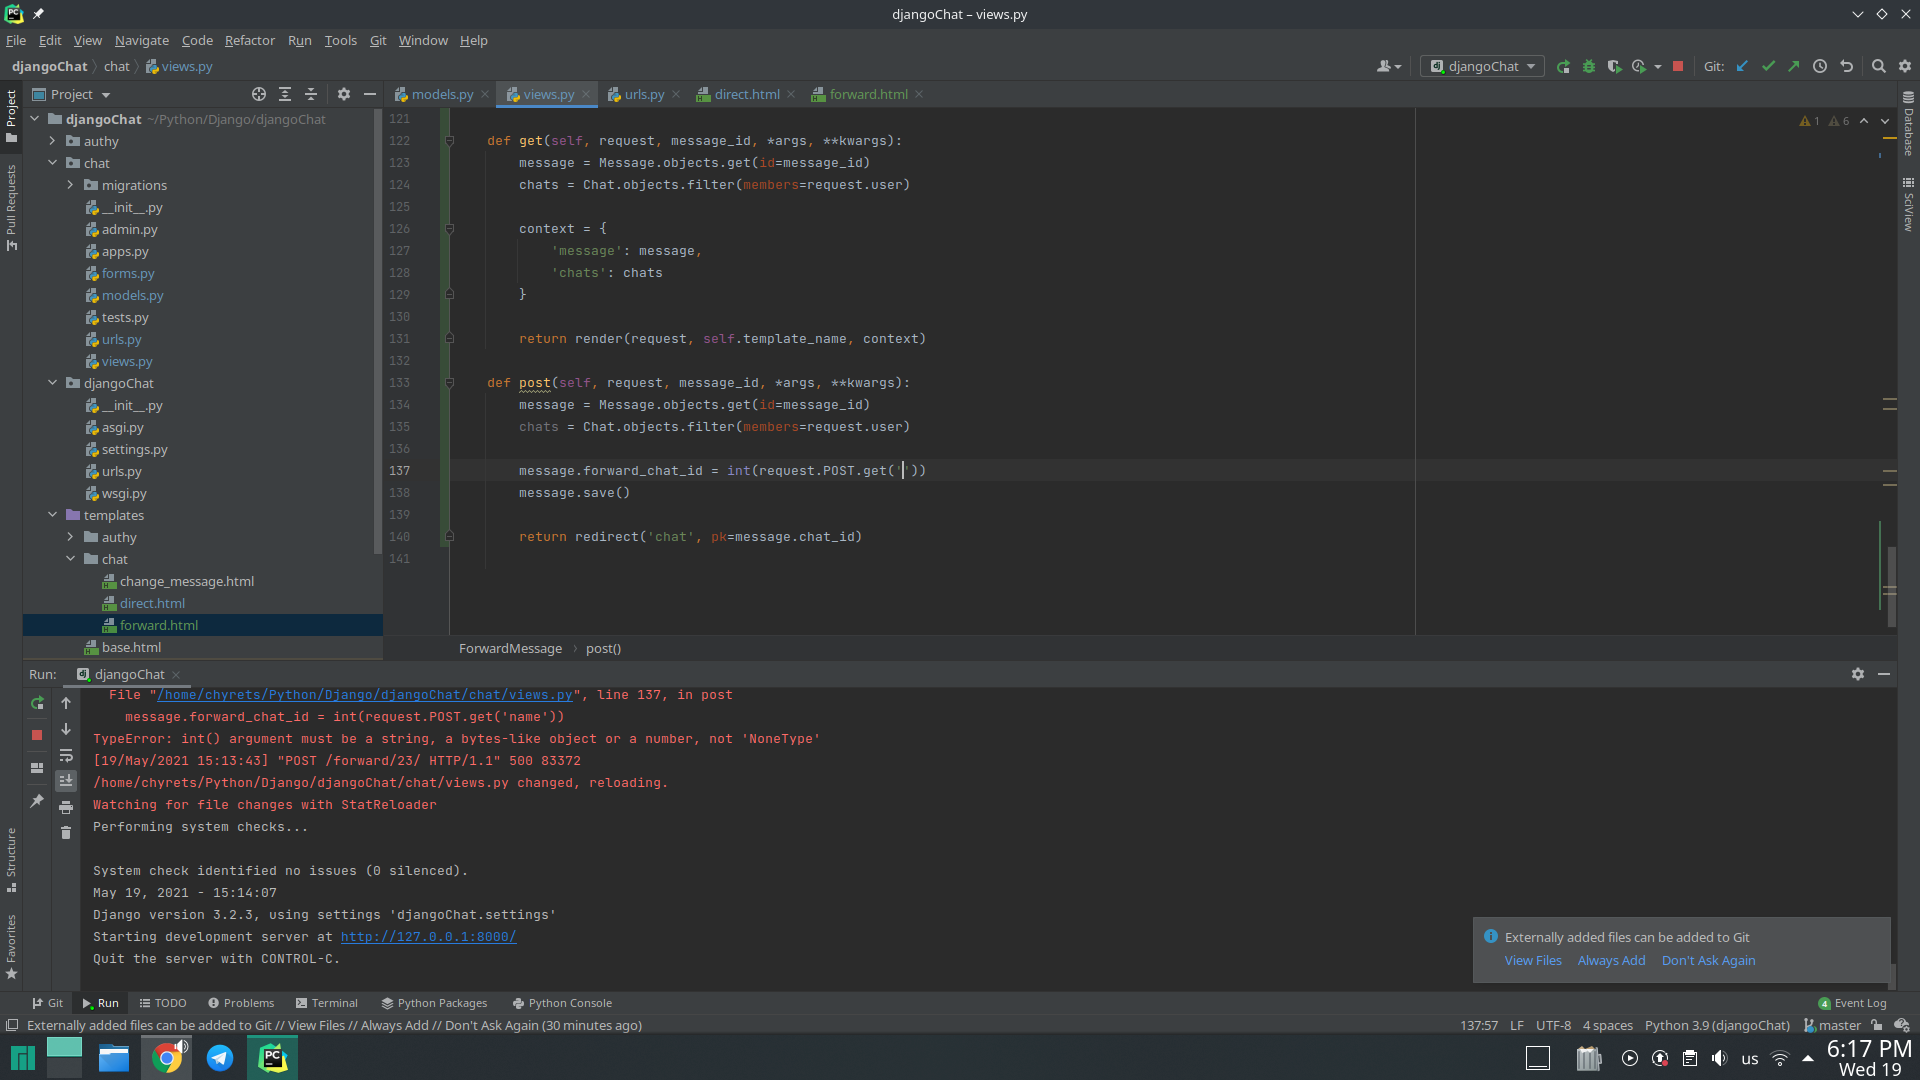Open Telegram from taskbar
This screenshot has width=1920, height=1080.
220,1057
